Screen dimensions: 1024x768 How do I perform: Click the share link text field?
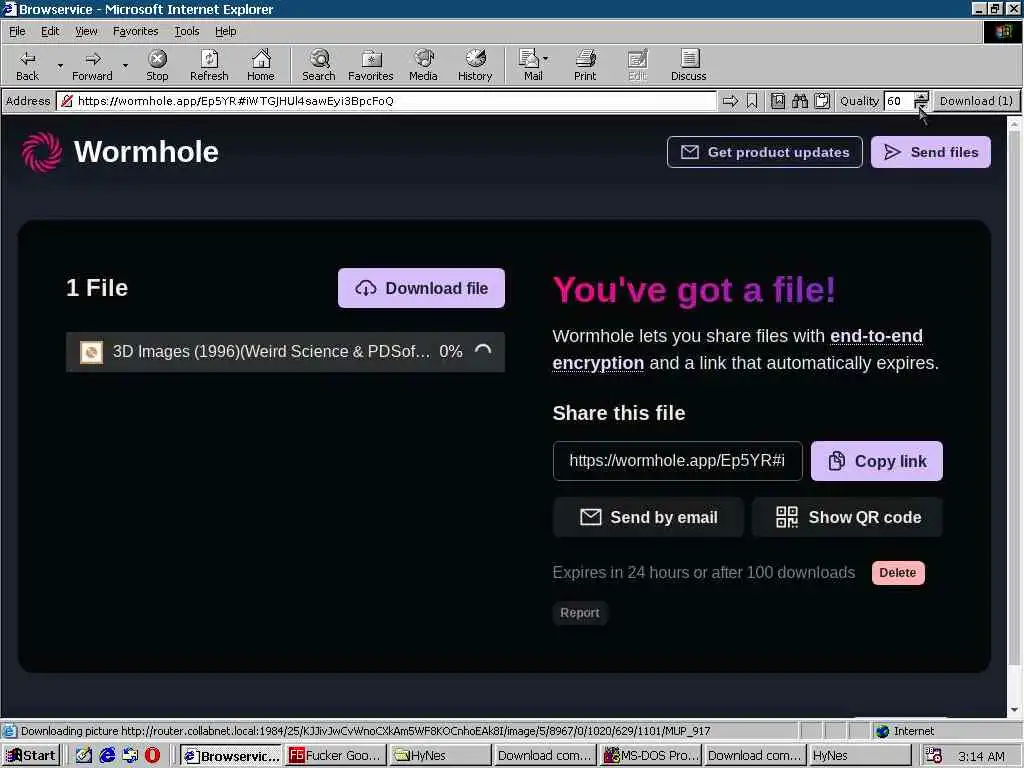click(x=677, y=461)
